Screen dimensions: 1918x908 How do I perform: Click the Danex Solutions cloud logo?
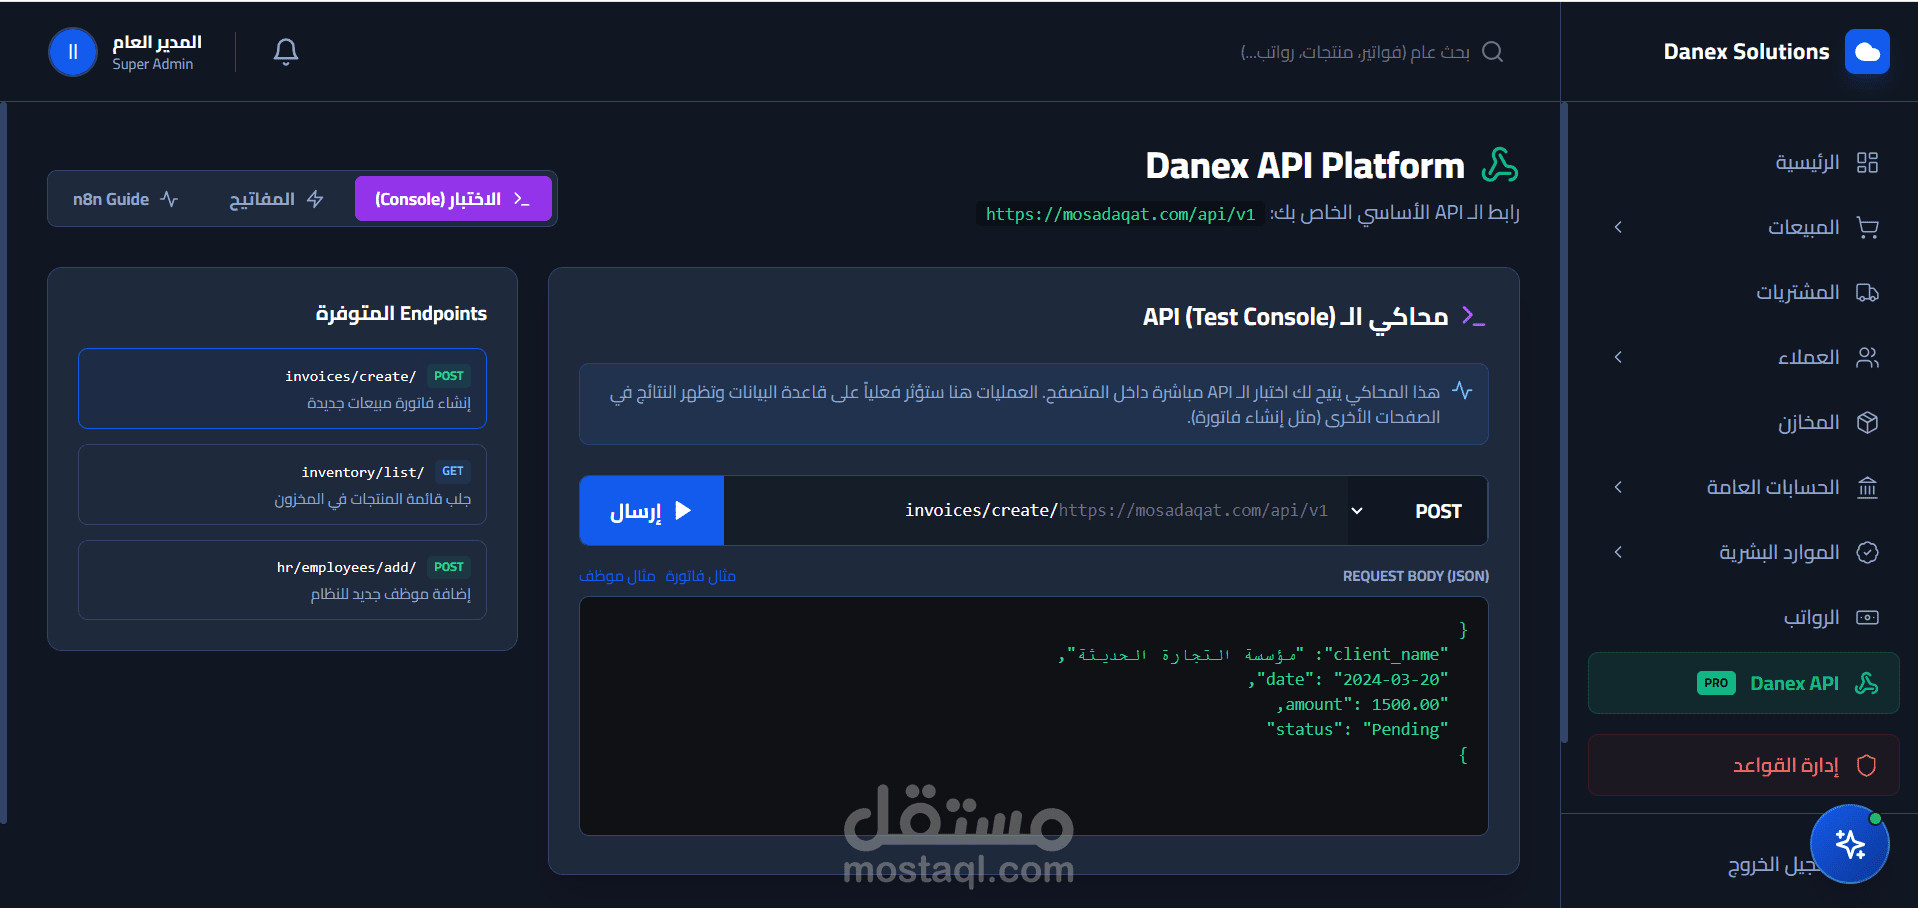[1867, 51]
